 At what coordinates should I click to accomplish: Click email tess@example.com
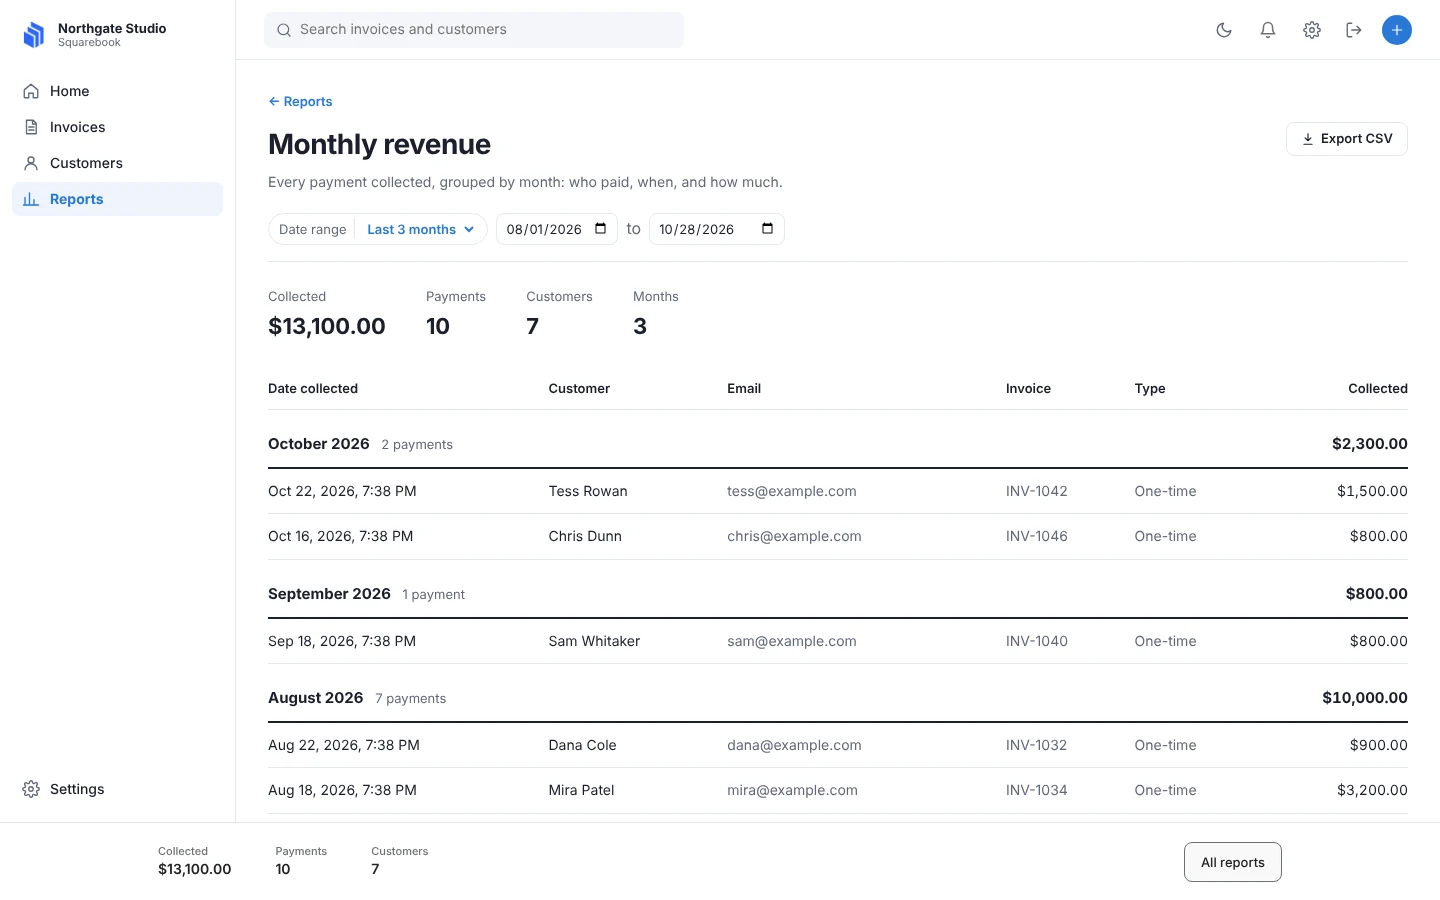(792, 491)
